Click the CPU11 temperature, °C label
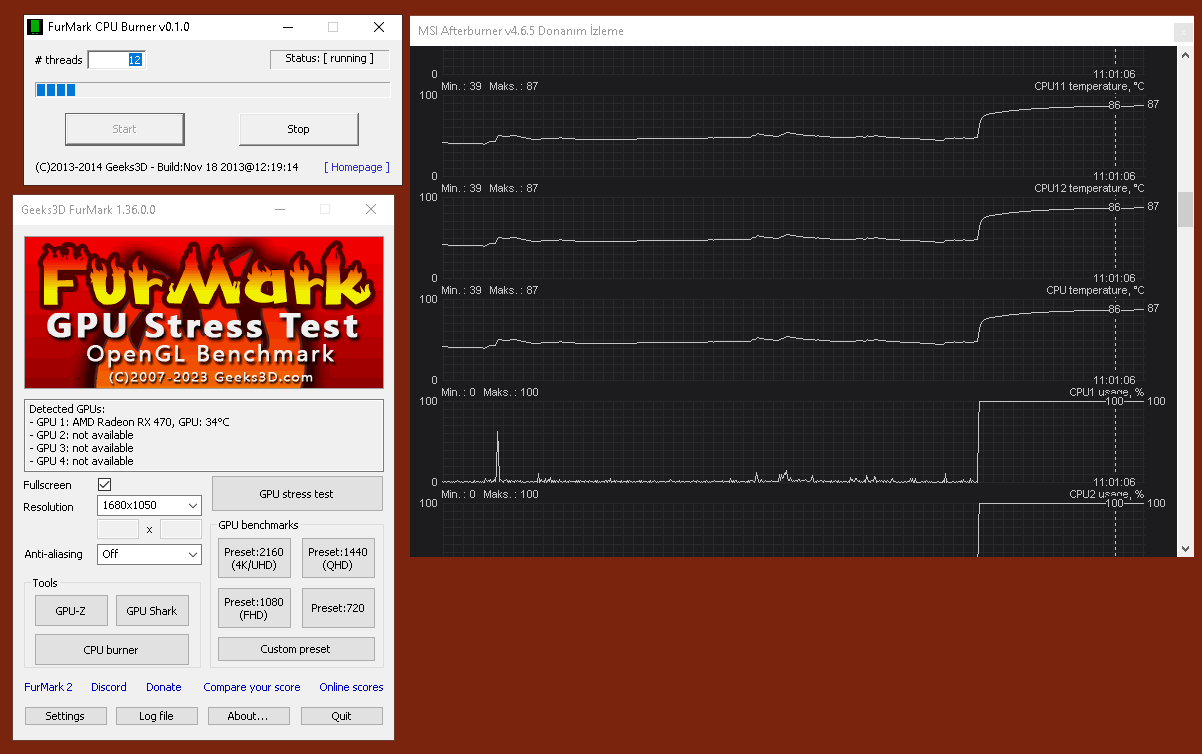1202x754 pixels. (x=1089, y=86)
